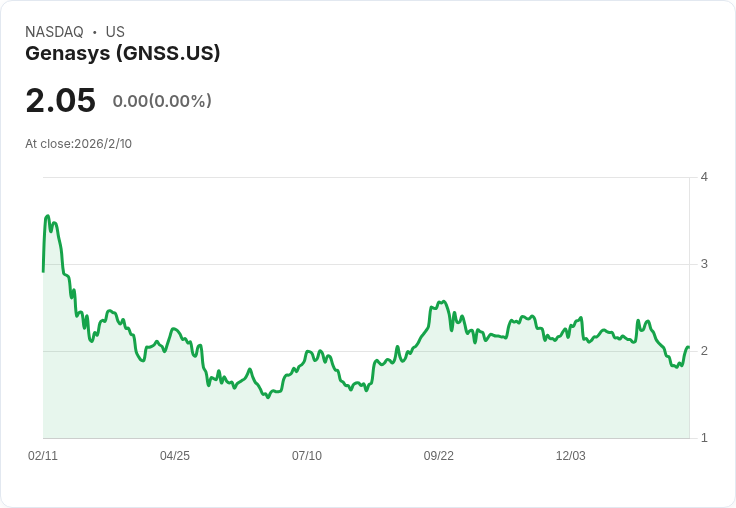Click the 02/11 date on x-axis
This screenshot has height=508, width=736.
(x=43, y=455)
